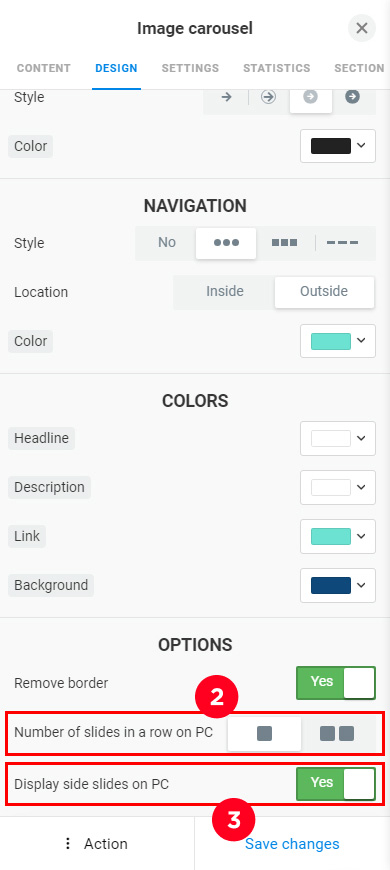Choose squares navigation style
The width and height of the screenshot is (390, 870).
(x=285, y=243)
